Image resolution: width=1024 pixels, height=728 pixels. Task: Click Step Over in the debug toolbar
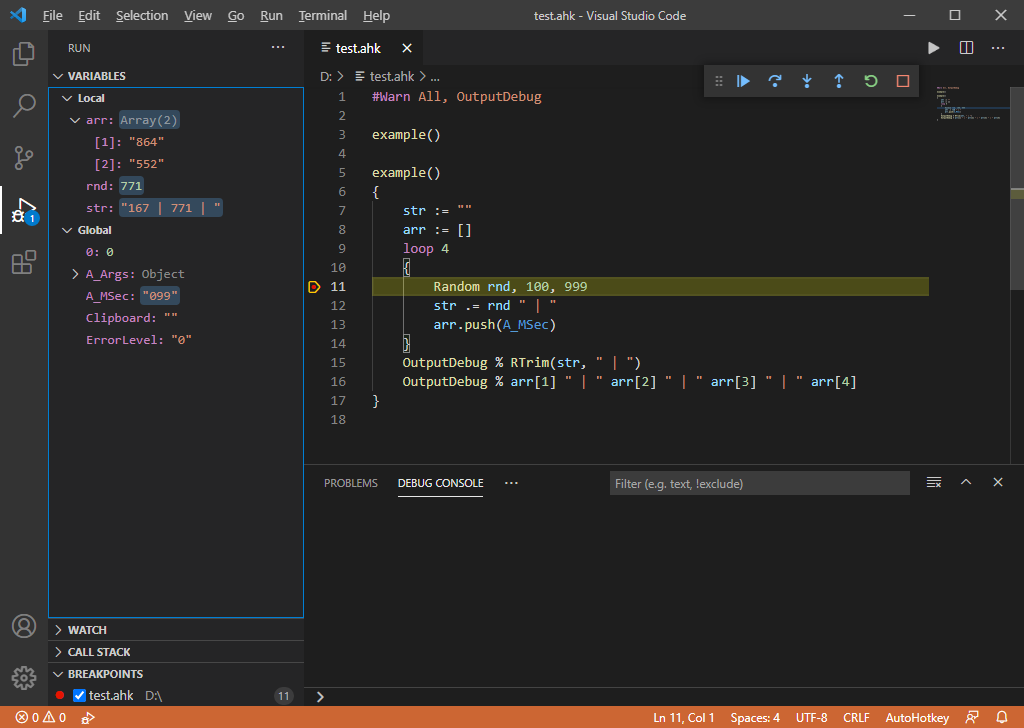[775, 81]
